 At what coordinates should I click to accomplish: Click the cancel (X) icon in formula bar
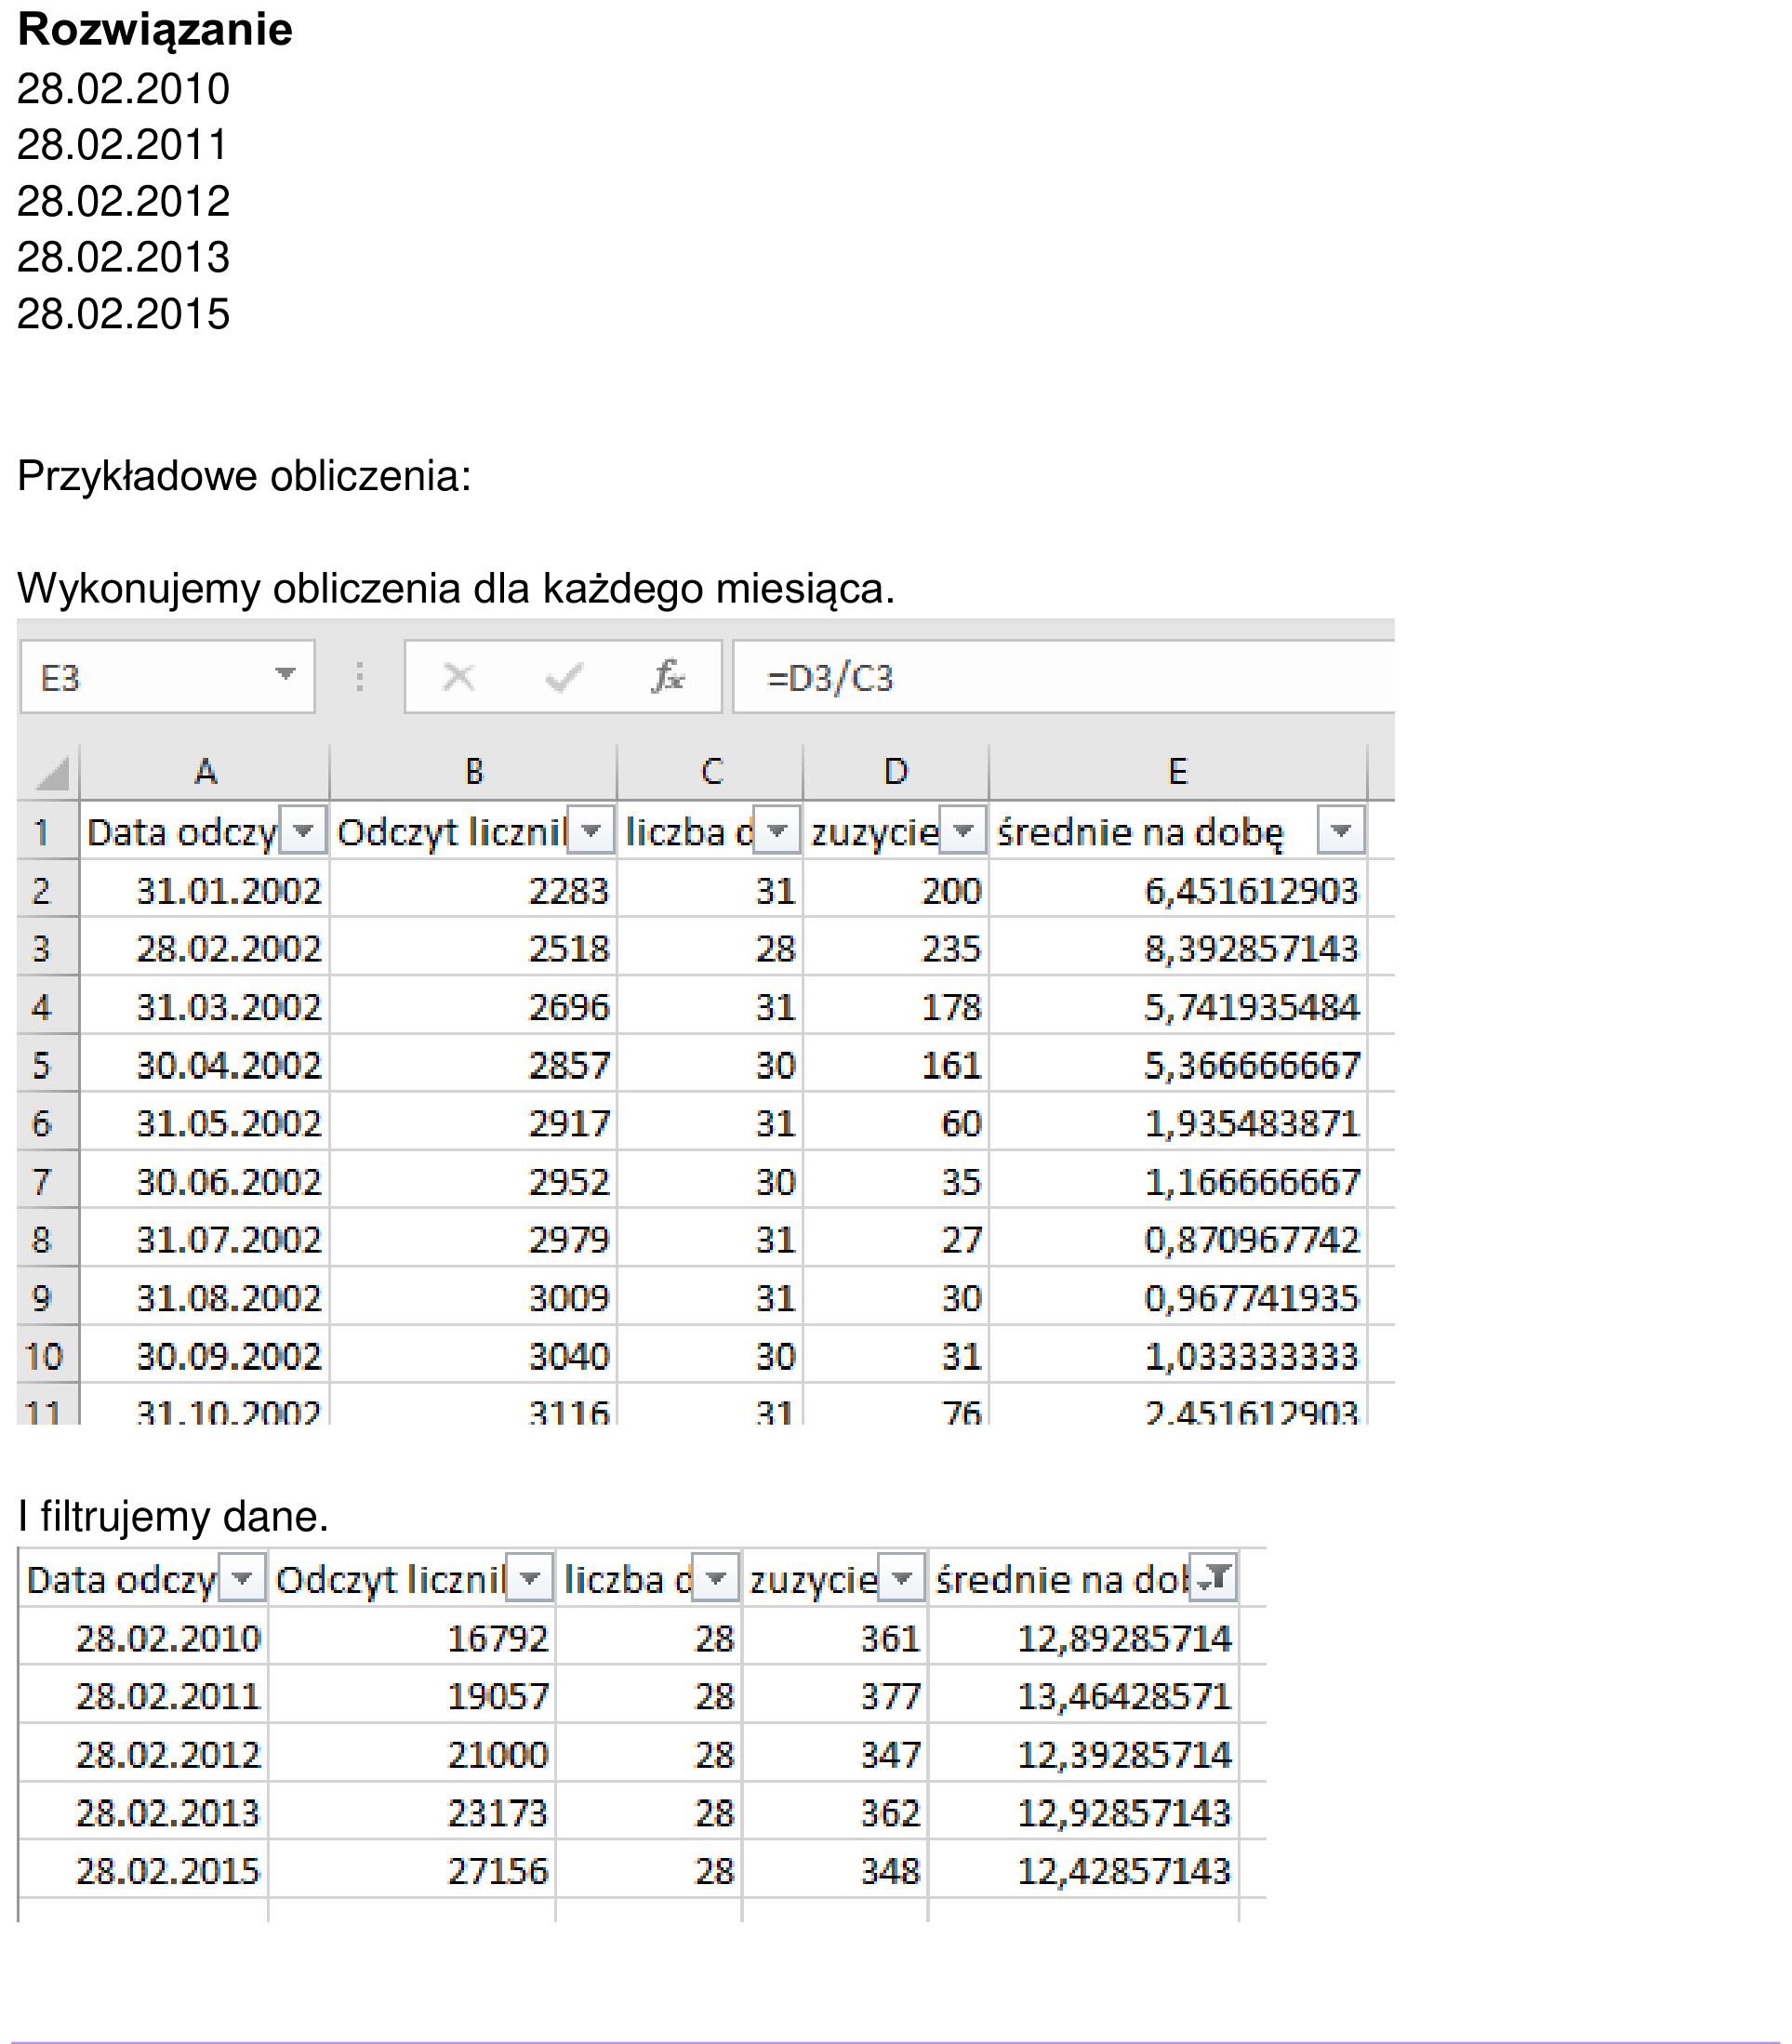click(459, 677)
